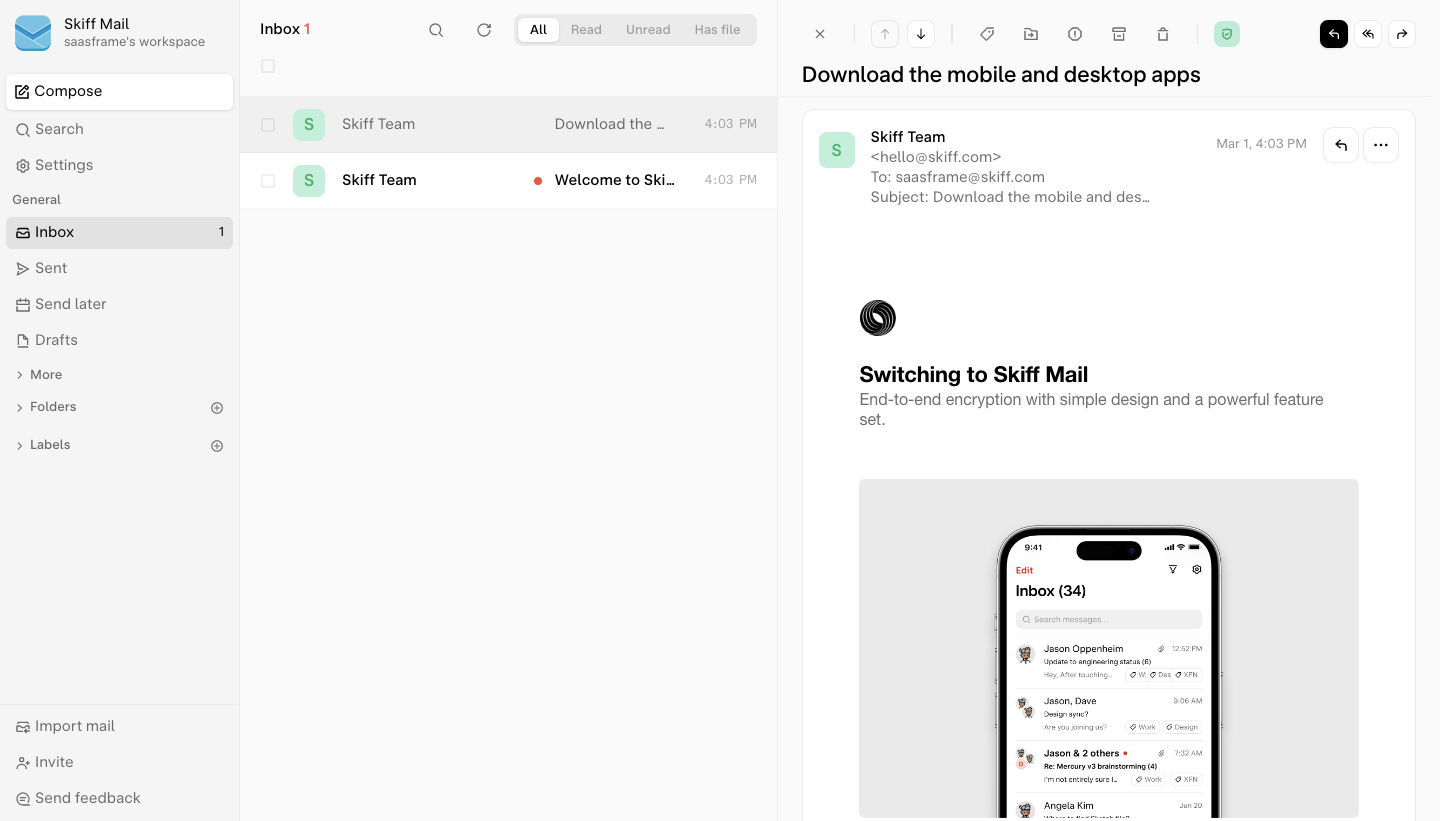Click the Compose button
This screenshot has width=1440, height=821.
(120, 91)
